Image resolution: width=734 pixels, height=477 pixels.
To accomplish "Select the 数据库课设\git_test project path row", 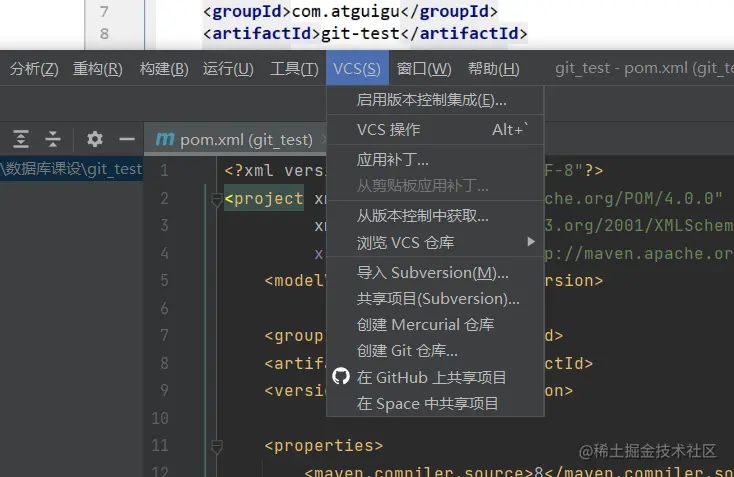I will pos(71,169).
